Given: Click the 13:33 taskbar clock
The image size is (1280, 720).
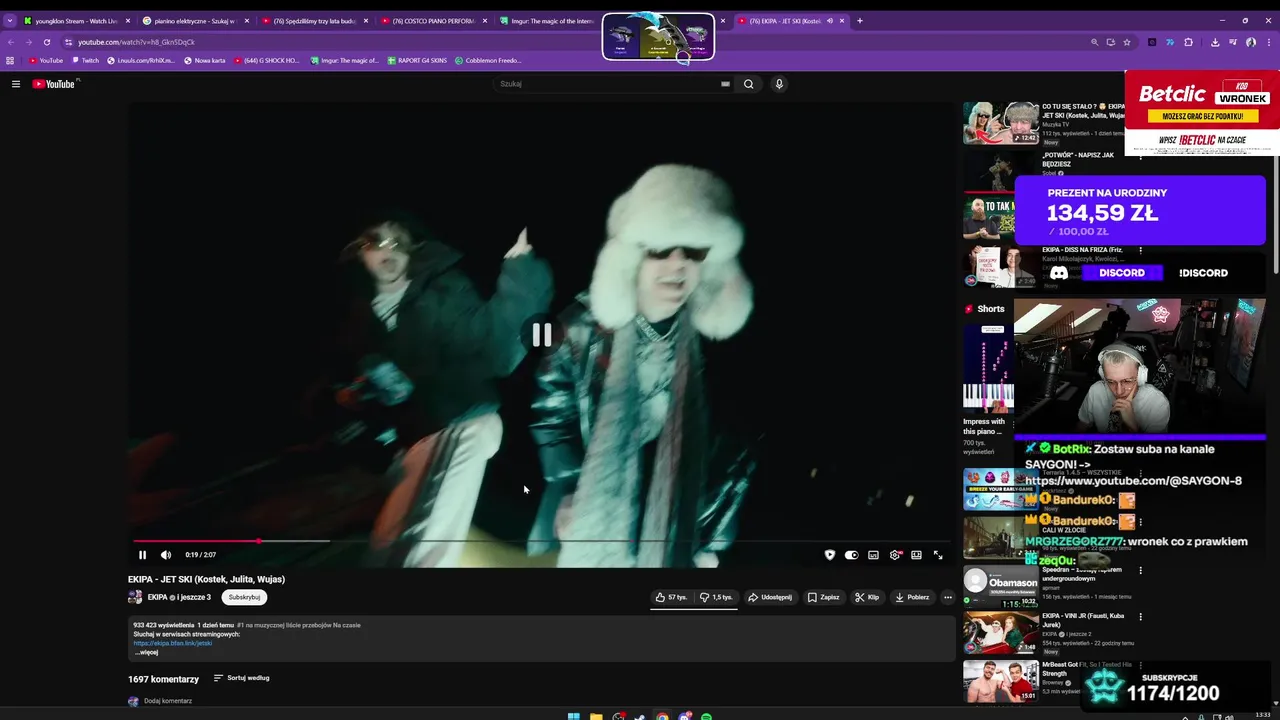Looking at the screenshot, I should click(1263, 715).
